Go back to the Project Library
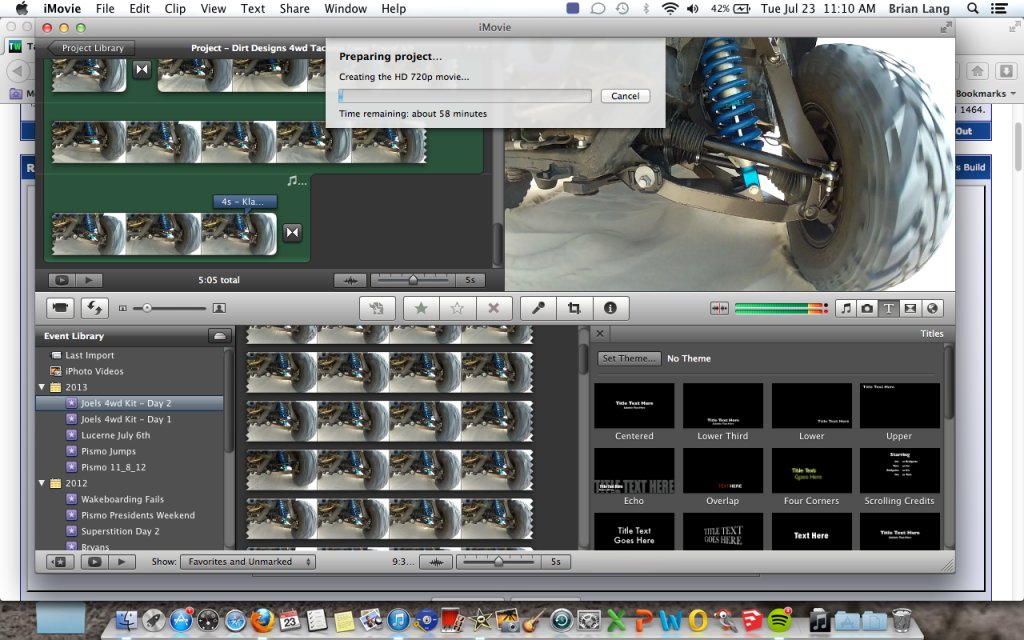 click(x=91, y=48)
